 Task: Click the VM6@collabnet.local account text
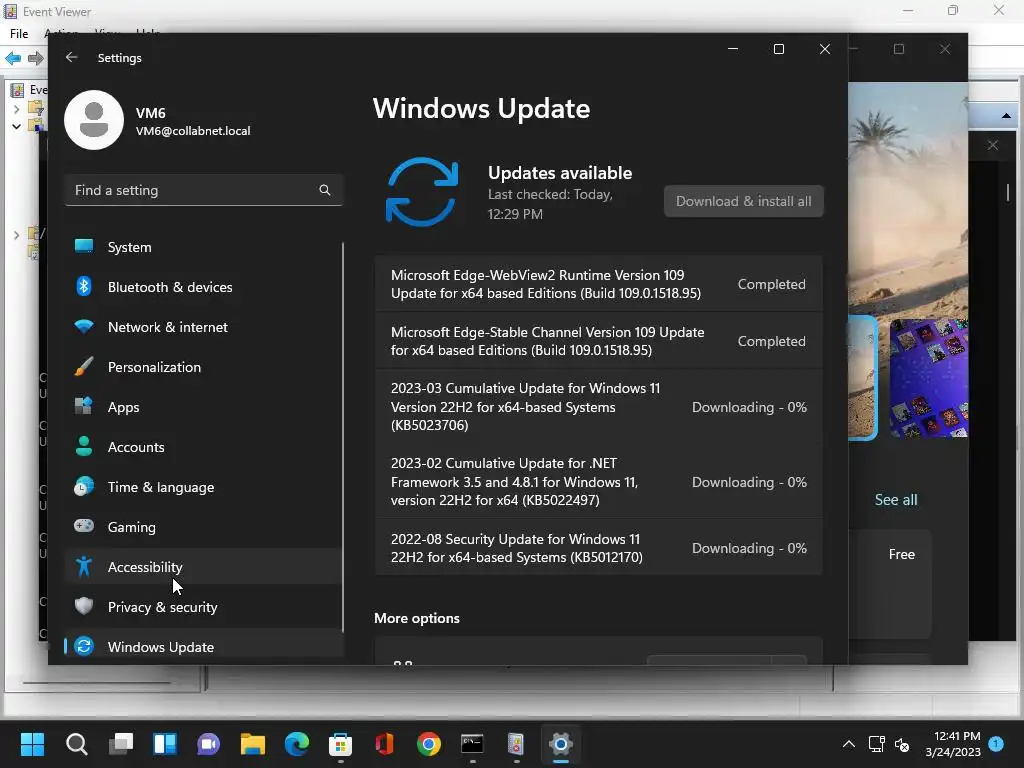[x=193, y=131]
